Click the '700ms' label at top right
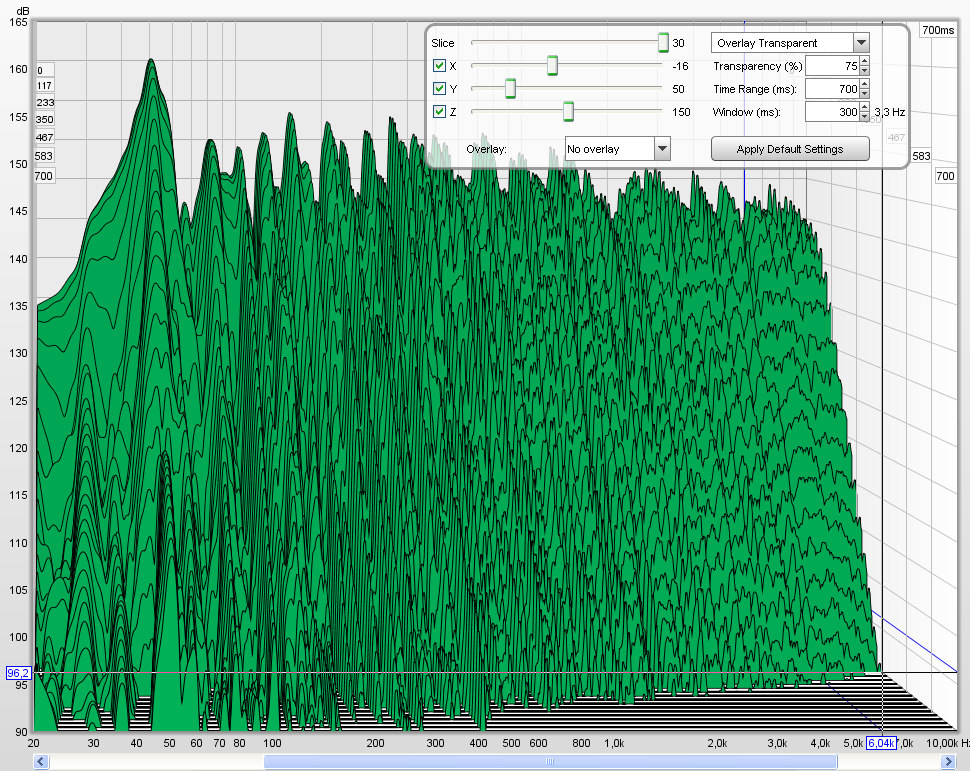 938,30
